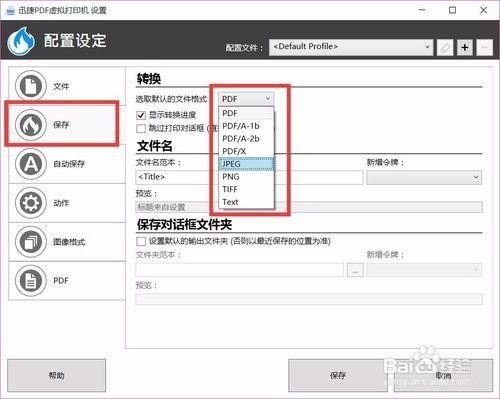Click the 文件 sidebar document icon

point(31,86)
